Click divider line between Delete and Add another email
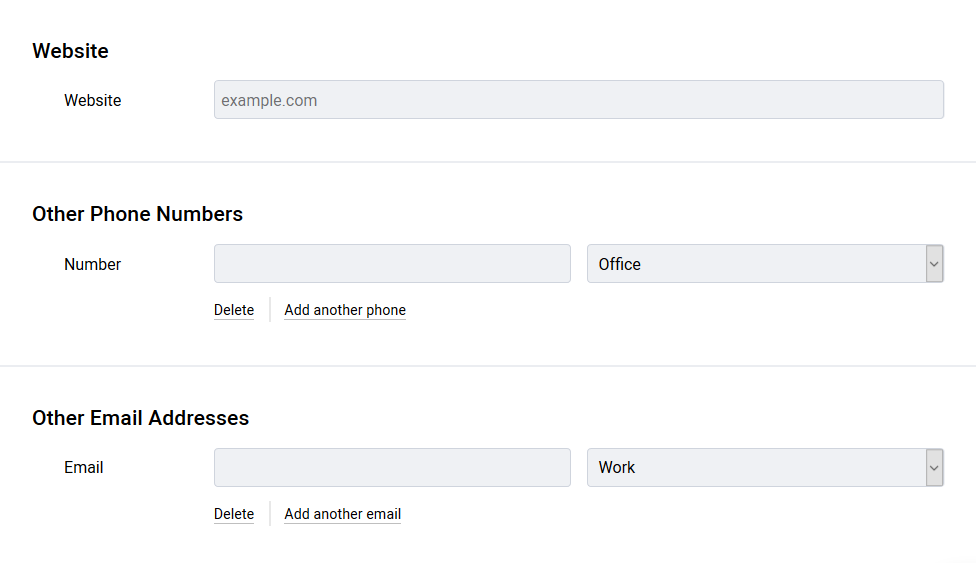The height and width of the screenshot is (563, 976). pos(270,514)
